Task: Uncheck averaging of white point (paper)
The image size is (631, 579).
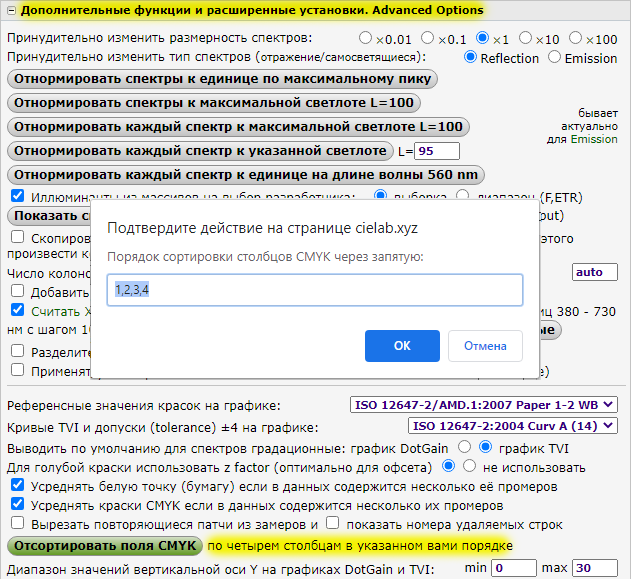Action: point(16,484)
